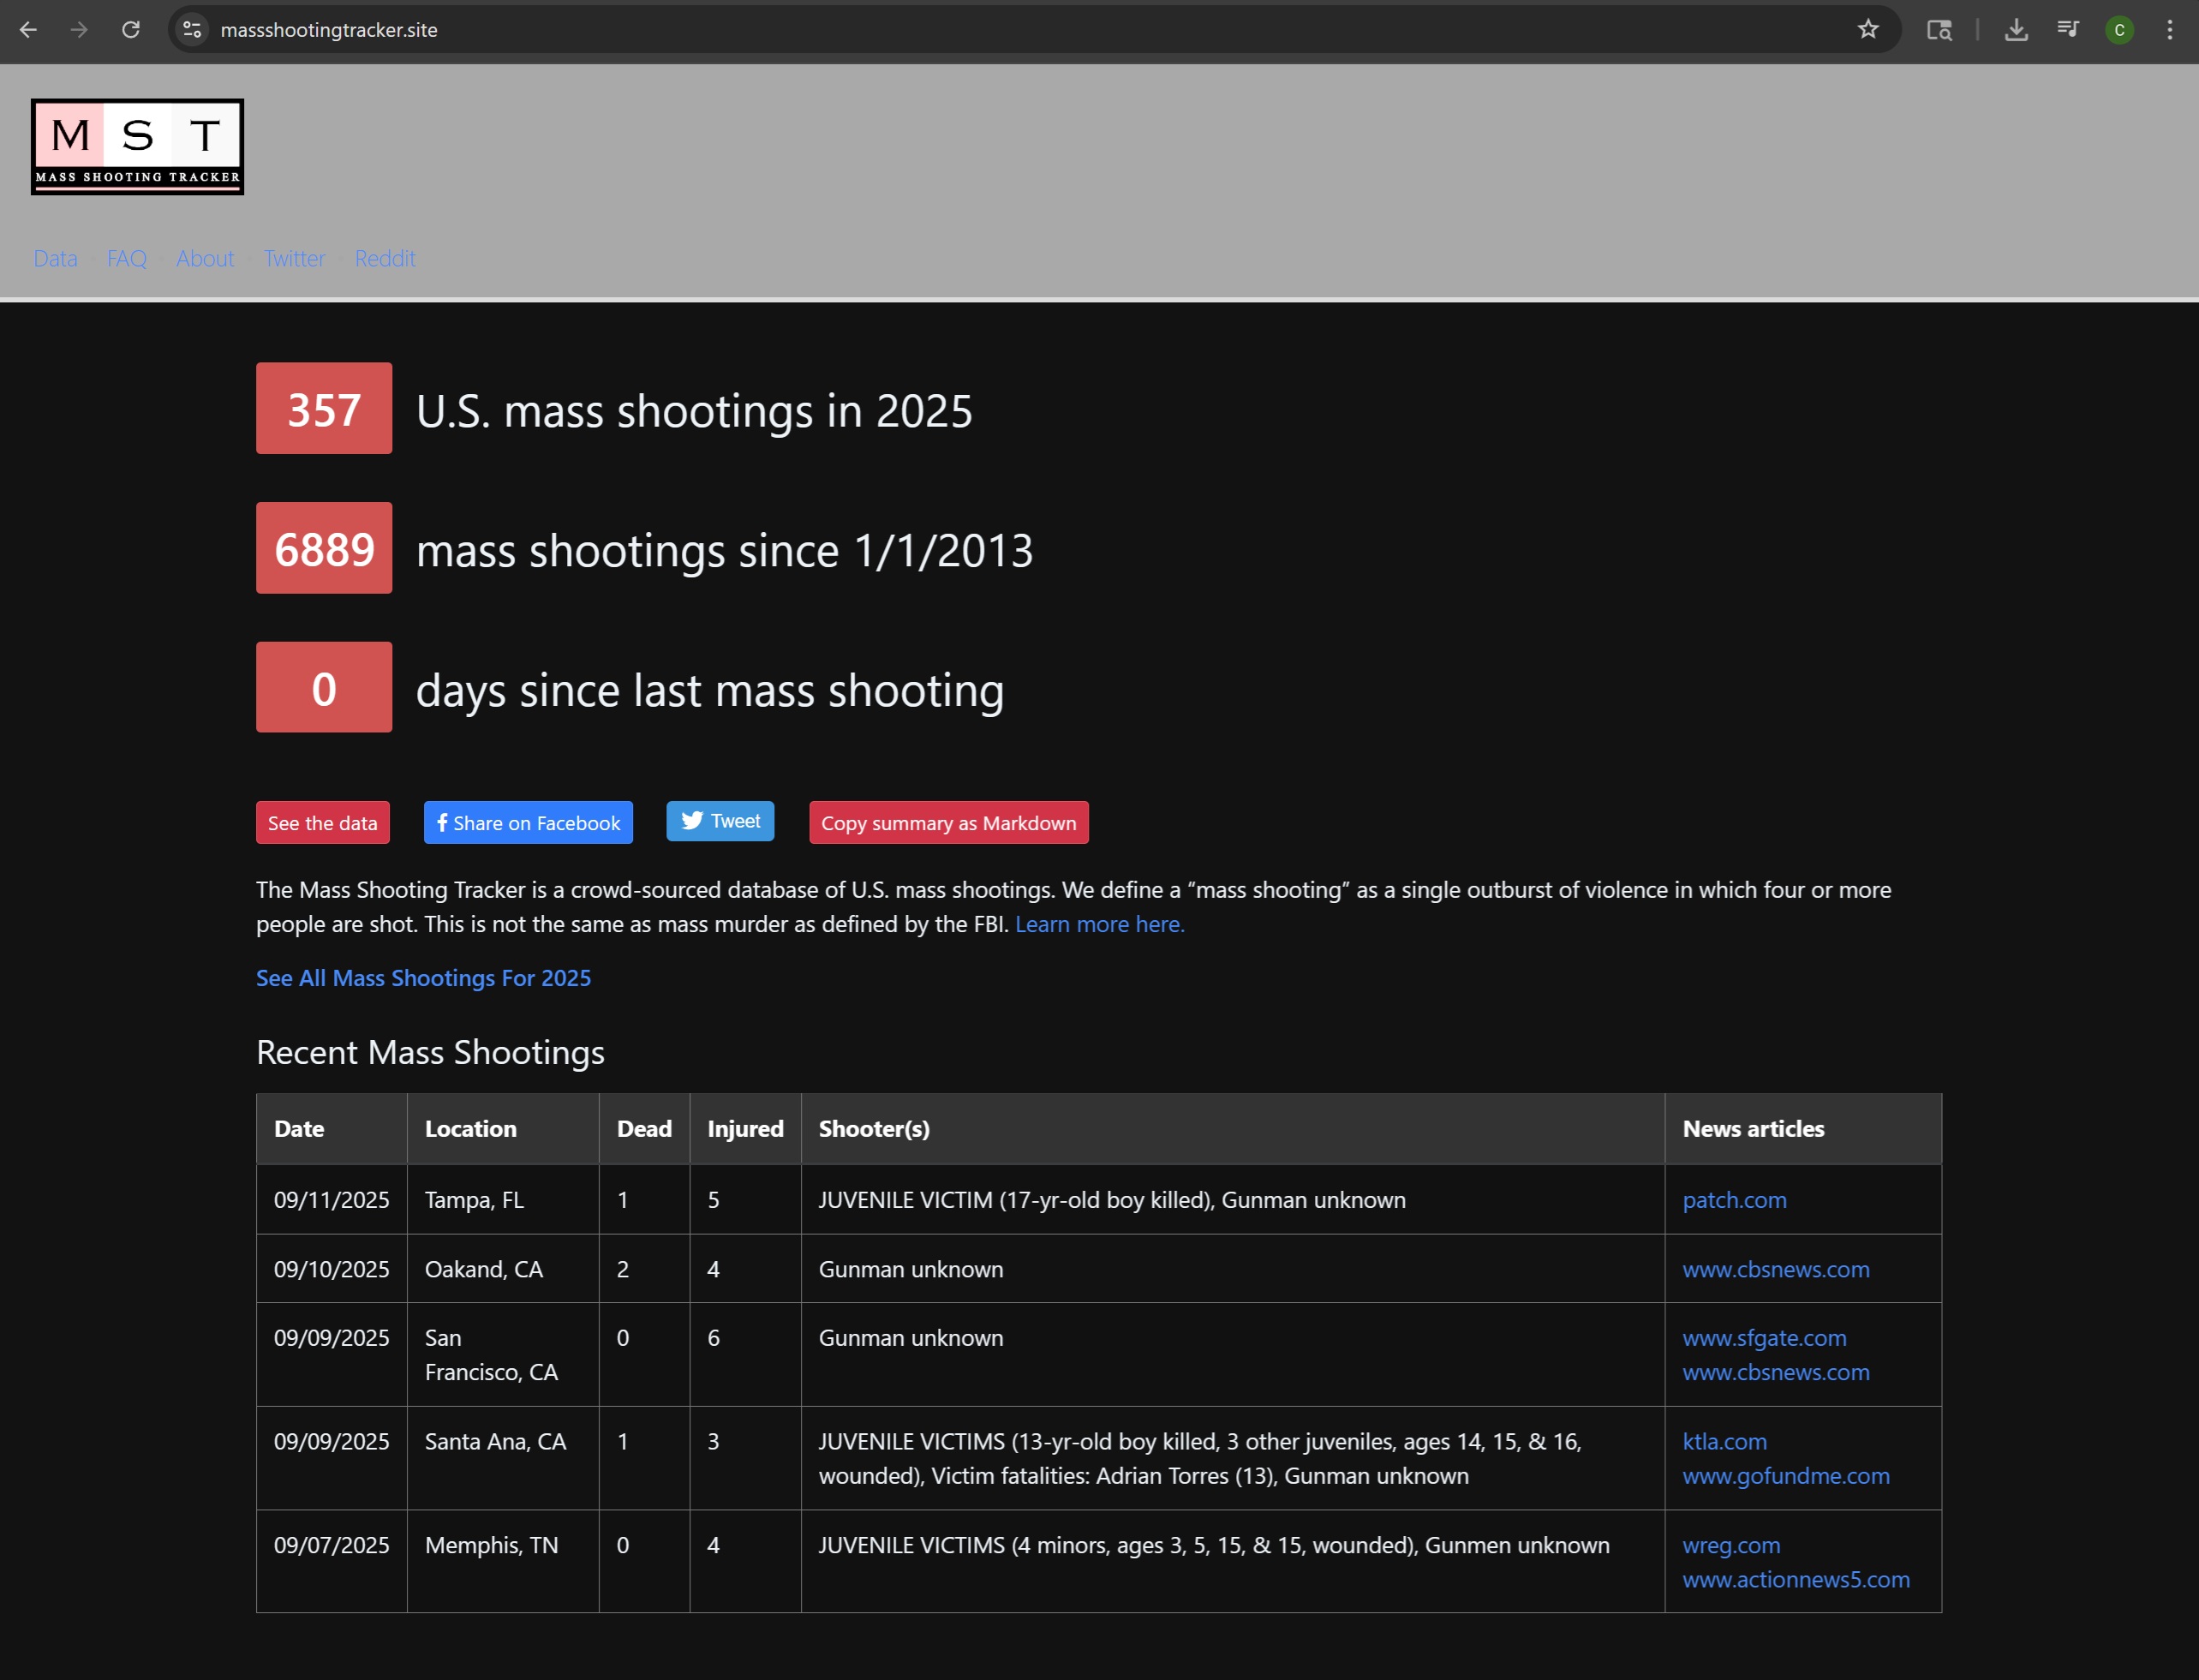Click Share on Facebook button
Image resolution: width=2199 pixels, height=1680 pixels.
click(x=528, y=823)
